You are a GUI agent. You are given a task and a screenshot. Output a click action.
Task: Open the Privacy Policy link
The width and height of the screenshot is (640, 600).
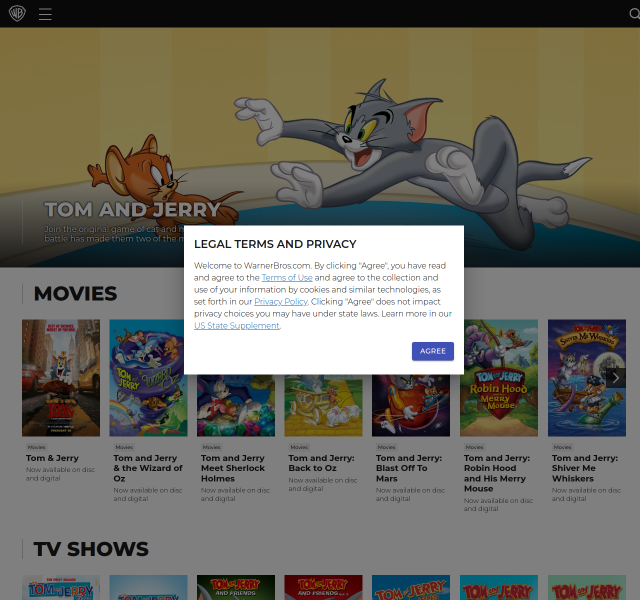point(281,302)
